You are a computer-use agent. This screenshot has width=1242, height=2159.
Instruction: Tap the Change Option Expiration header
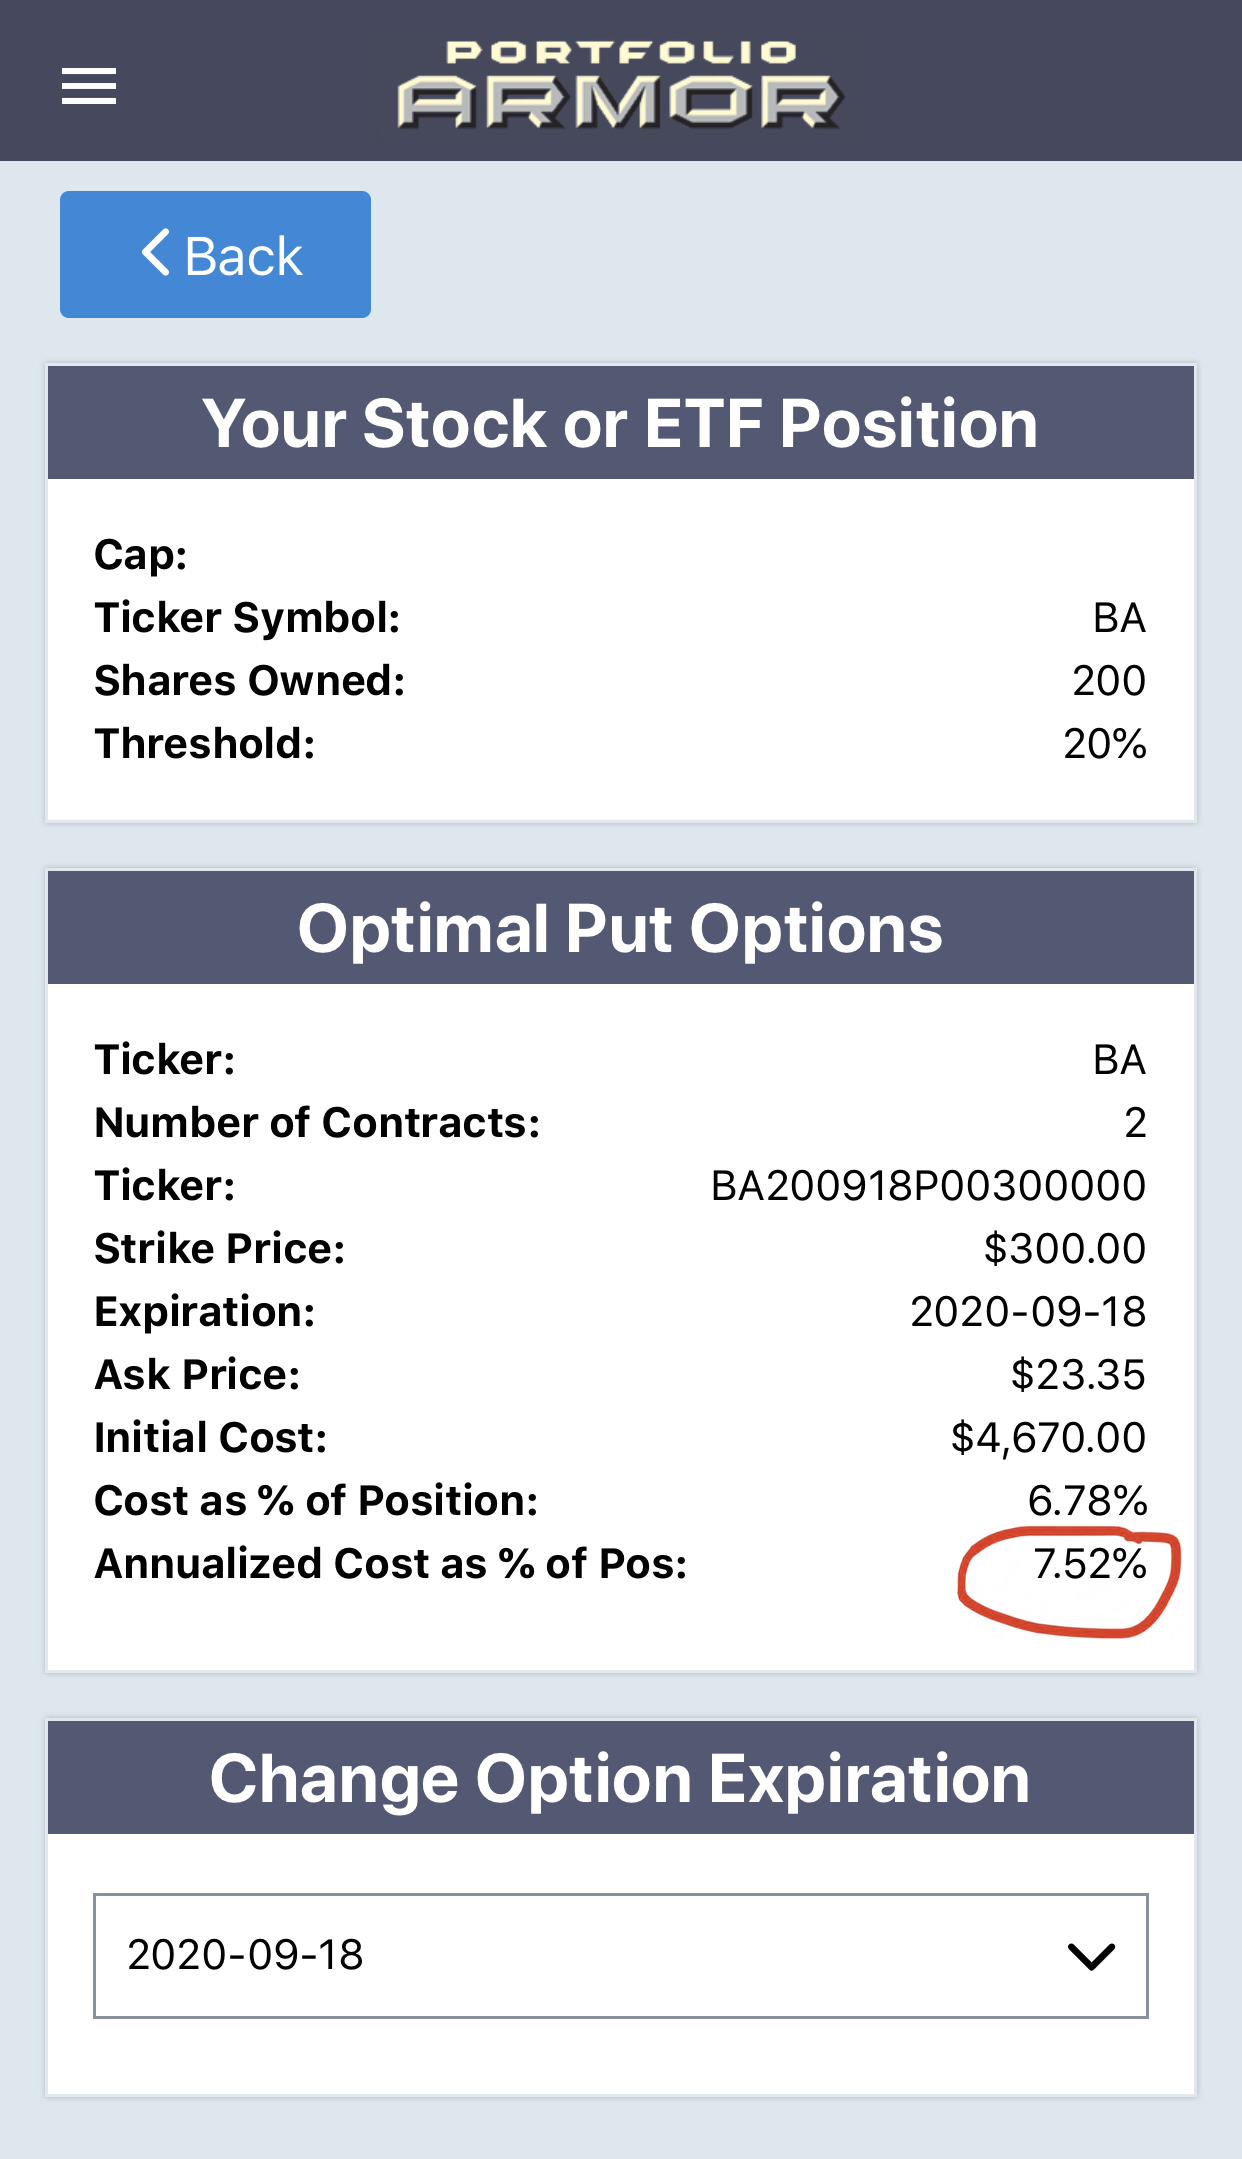click(620, 1778)
